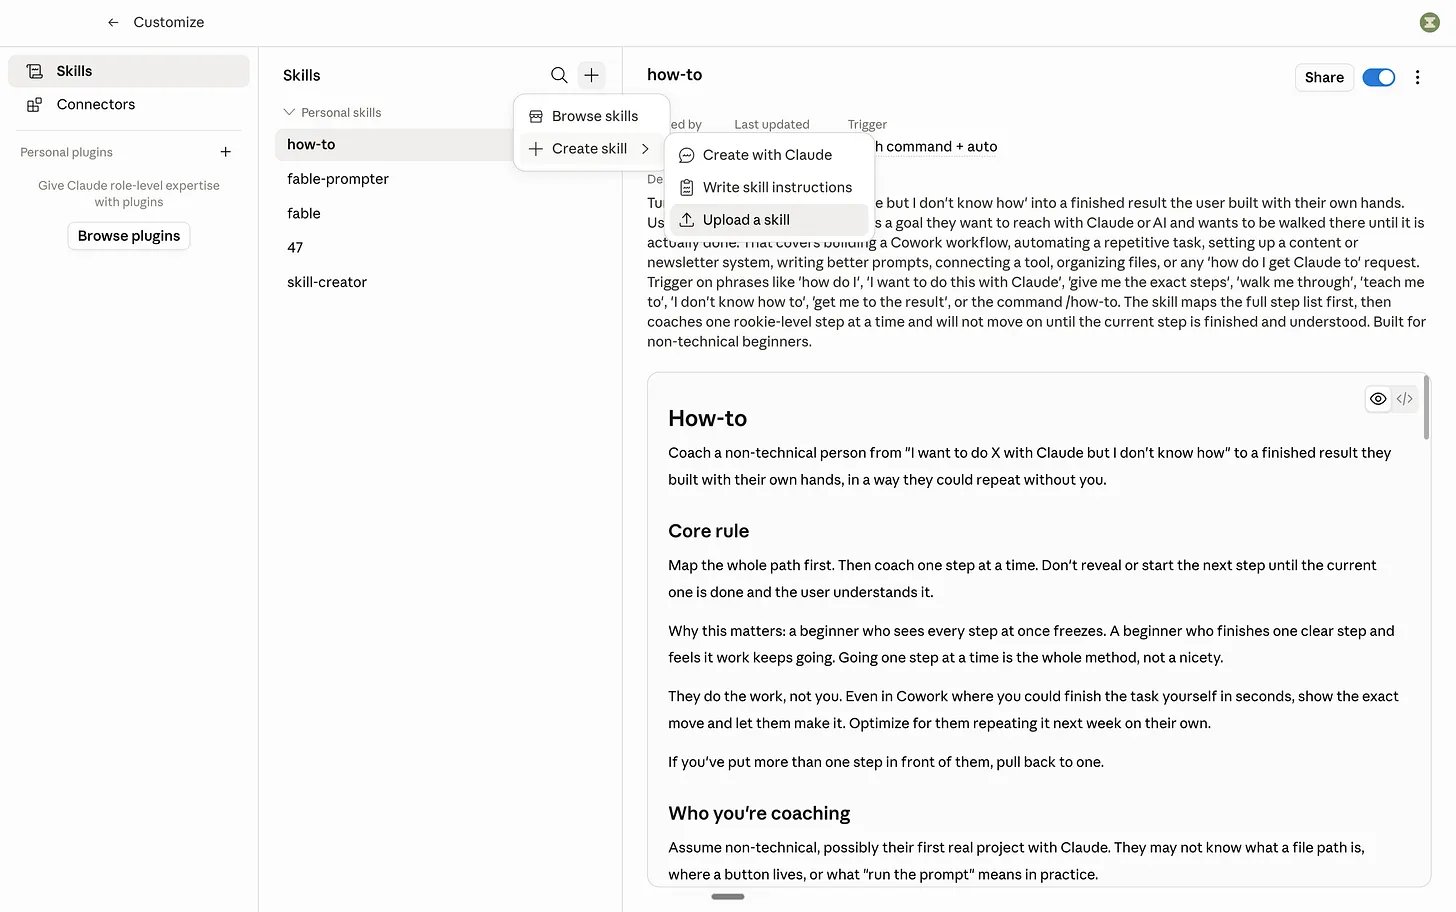The image size is (1456, 912).
Task: Click the Browse plugins button
Action: [129, 236]
